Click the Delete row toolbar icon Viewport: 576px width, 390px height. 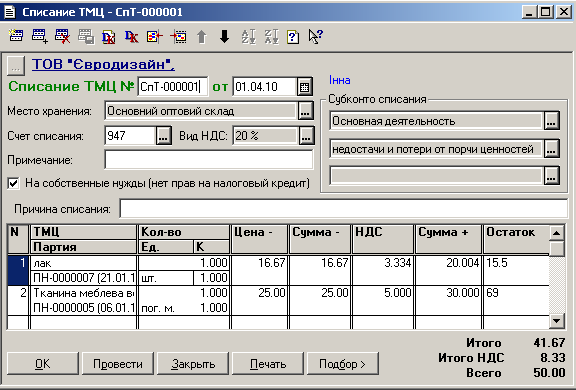pyautogui.click(x=62, y=36)
